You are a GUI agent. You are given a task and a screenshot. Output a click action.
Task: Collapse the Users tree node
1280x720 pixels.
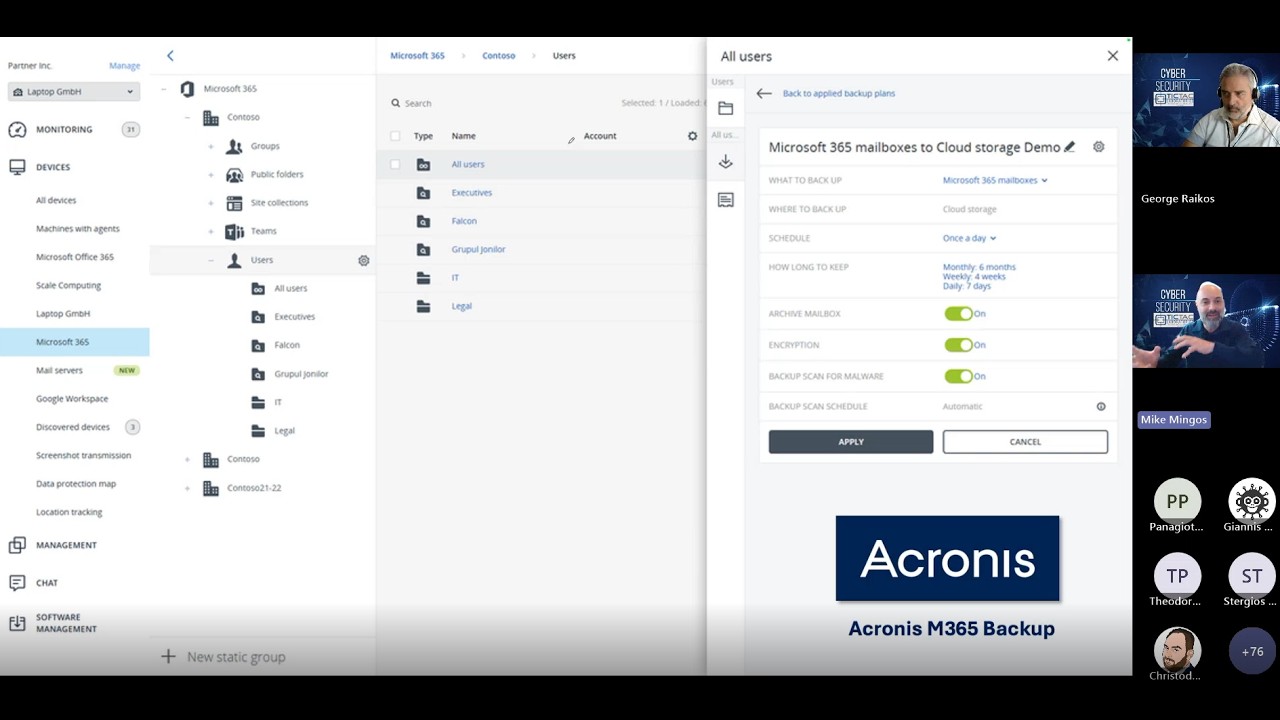(211, 260)
